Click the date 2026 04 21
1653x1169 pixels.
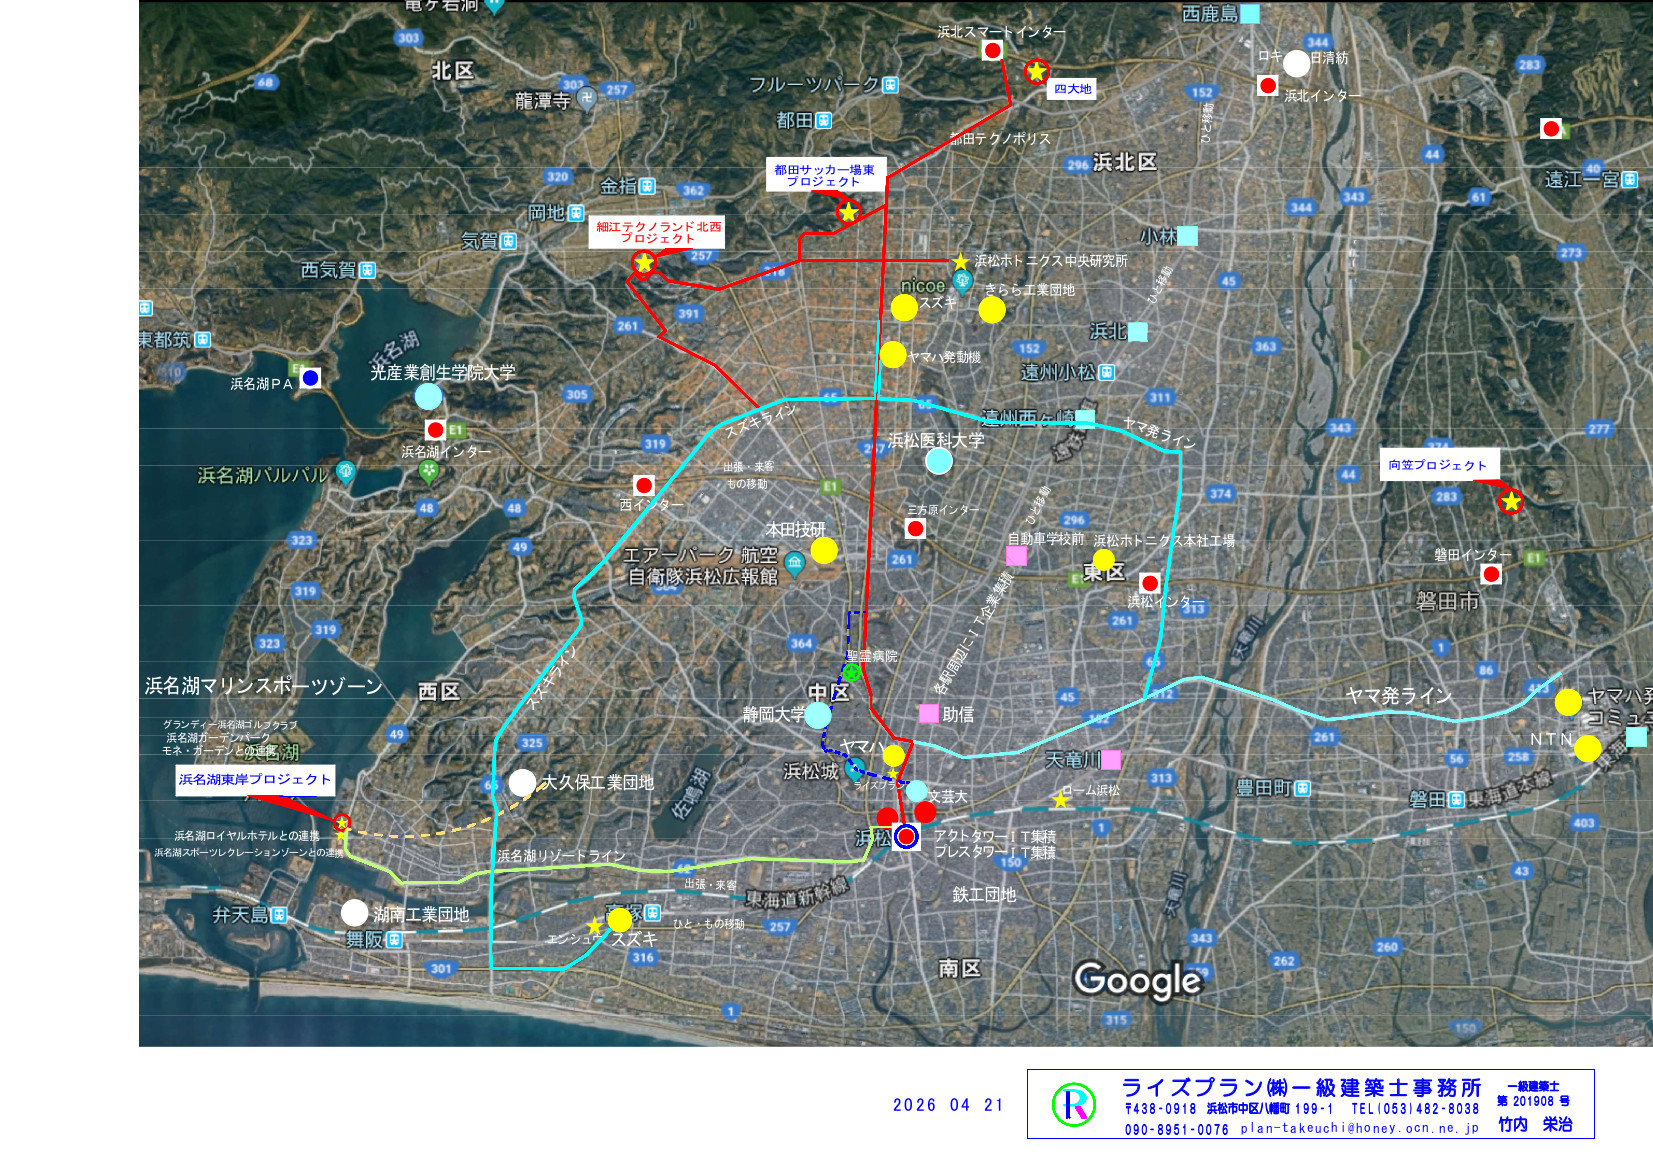[x=948, y=1105]
